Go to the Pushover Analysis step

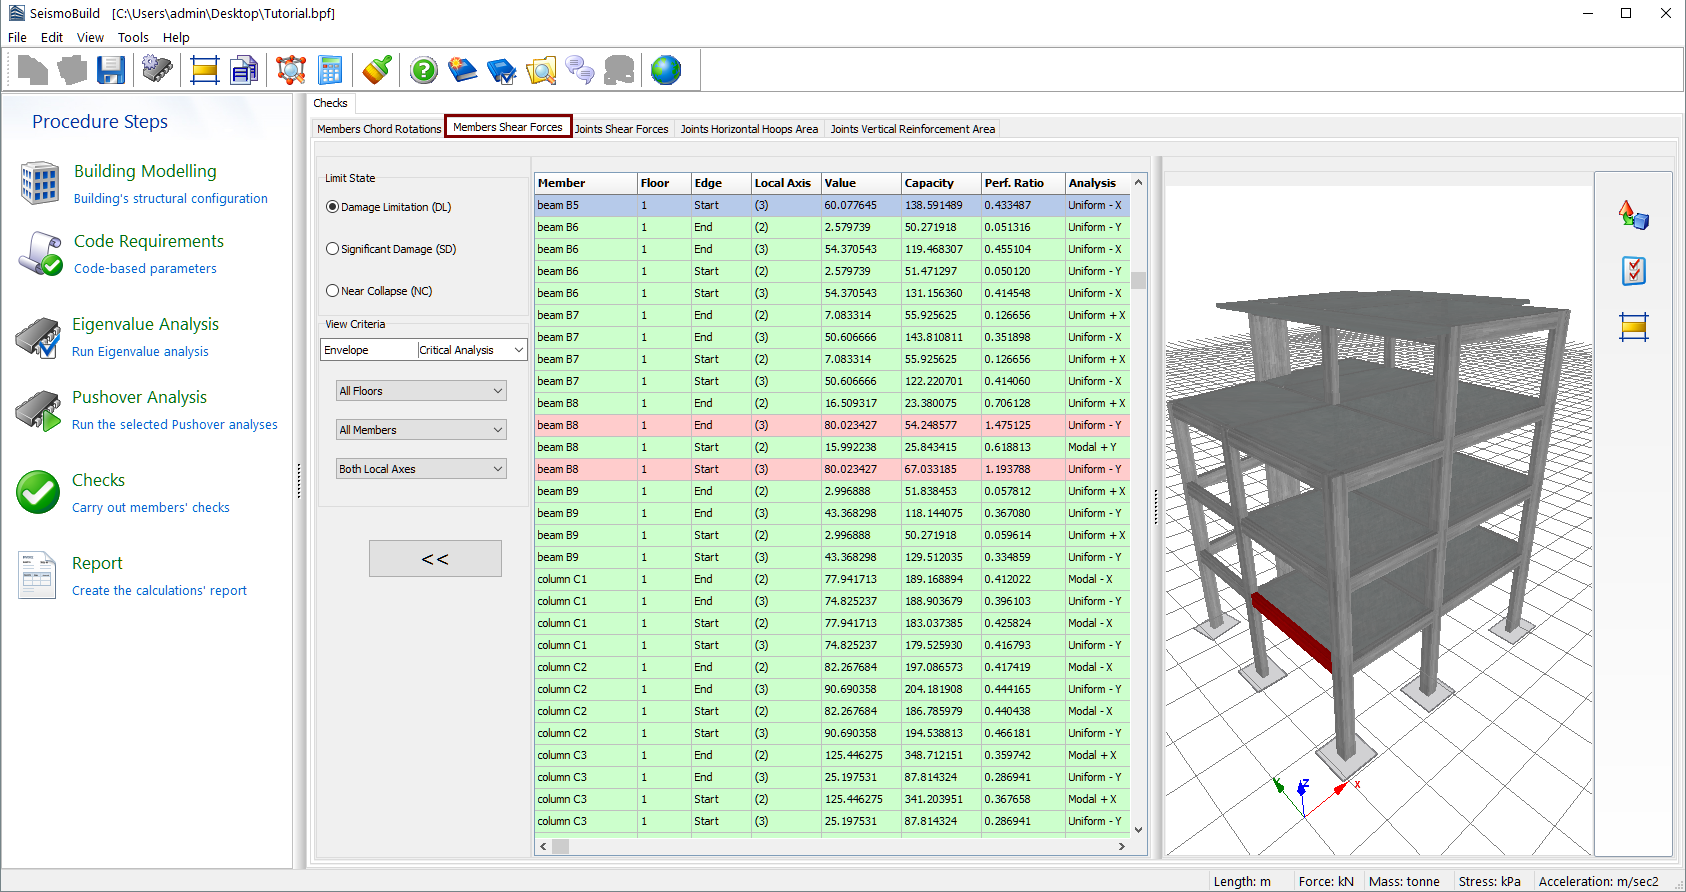139,397
